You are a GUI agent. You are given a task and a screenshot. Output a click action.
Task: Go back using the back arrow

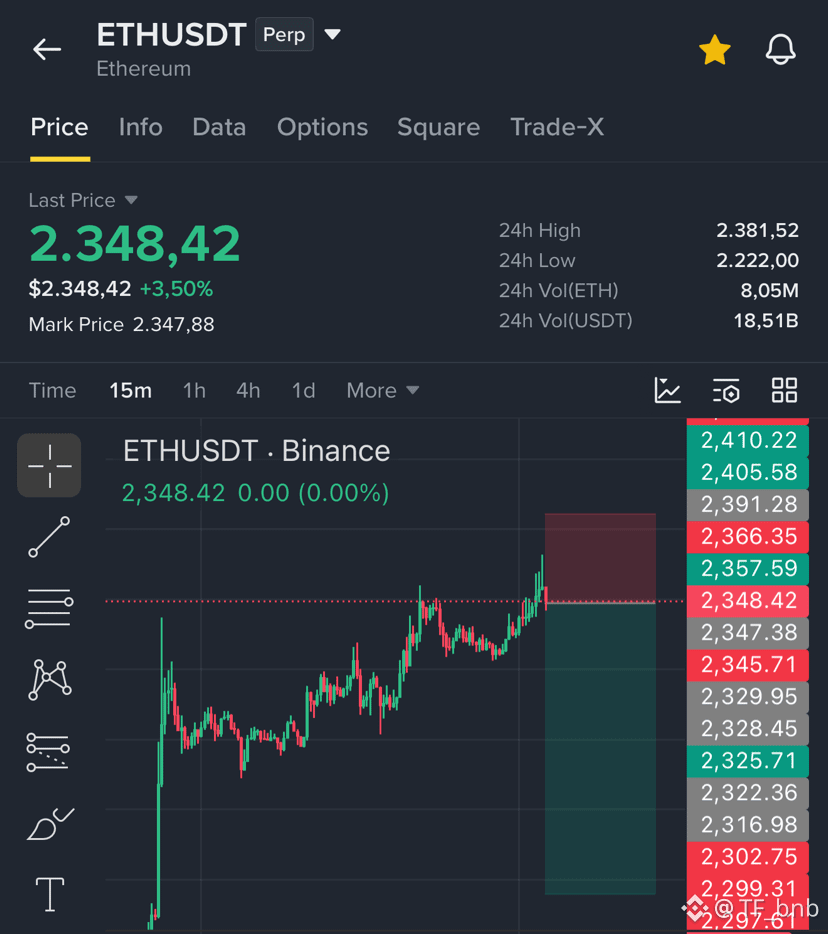pos(47,49)
